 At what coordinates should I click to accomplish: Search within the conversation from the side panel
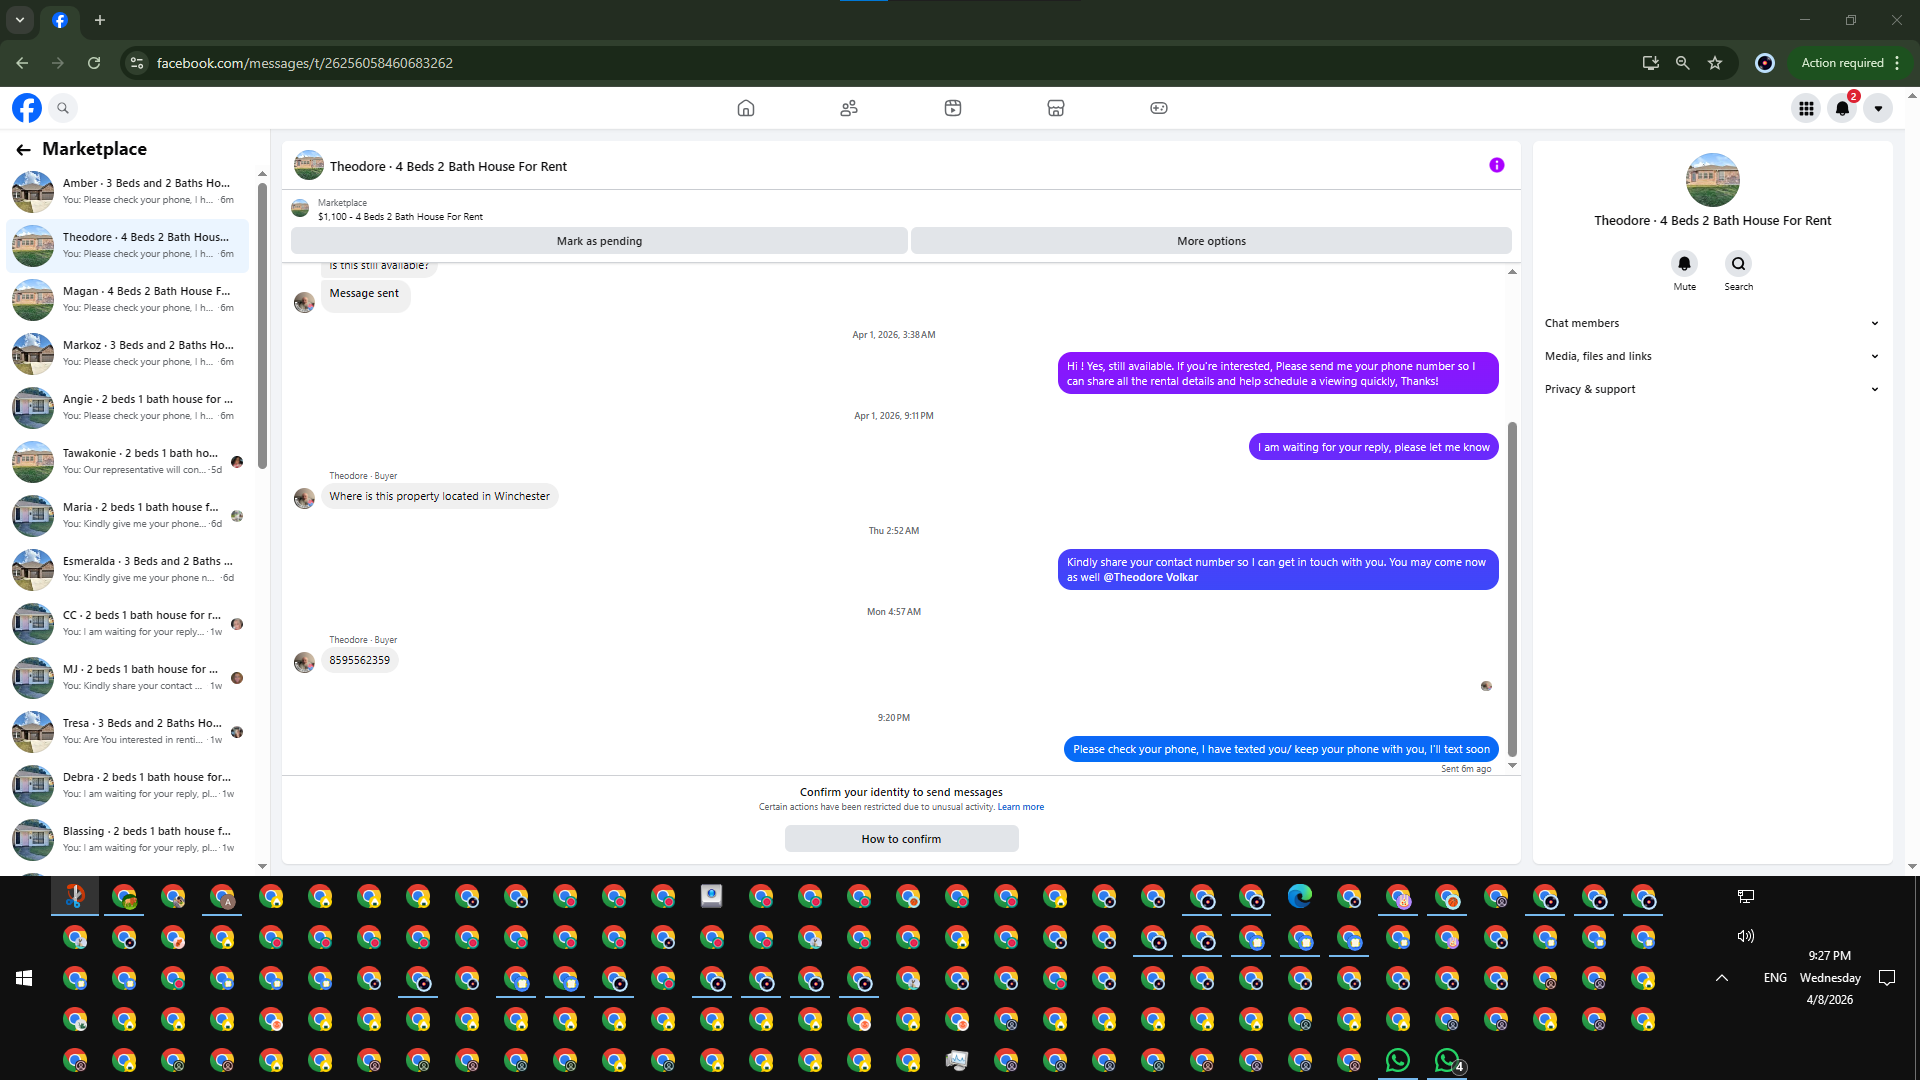click(x=1738, y=264)
